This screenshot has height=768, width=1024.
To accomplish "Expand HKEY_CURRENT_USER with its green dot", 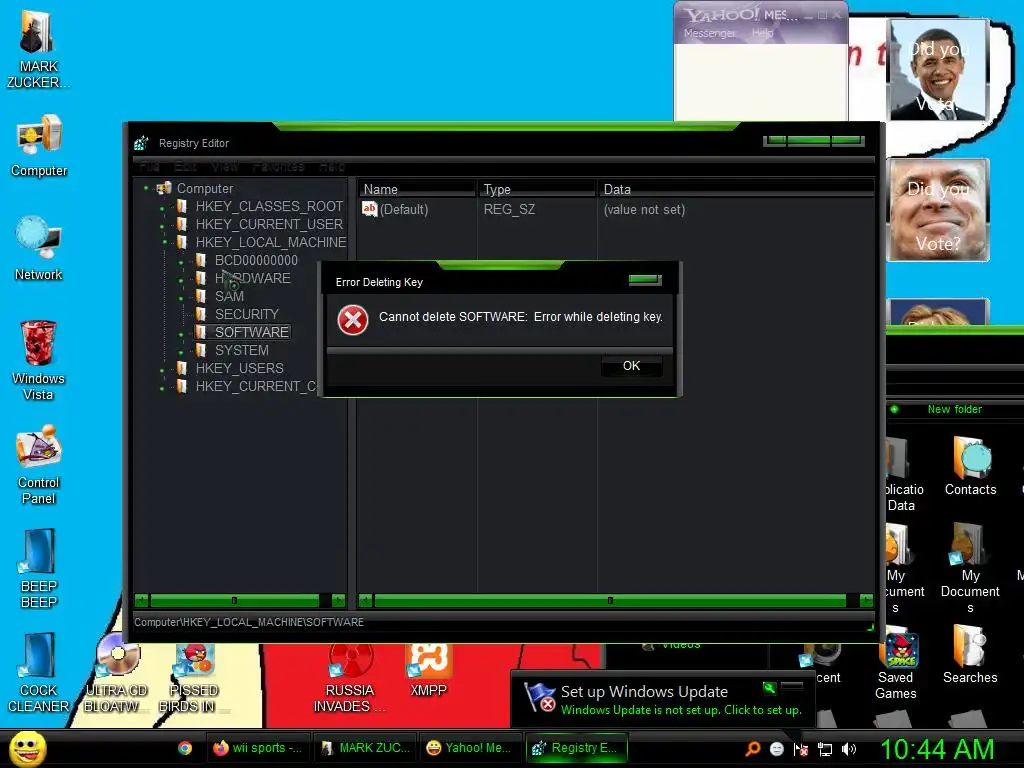I will click(x=163, y=226).
